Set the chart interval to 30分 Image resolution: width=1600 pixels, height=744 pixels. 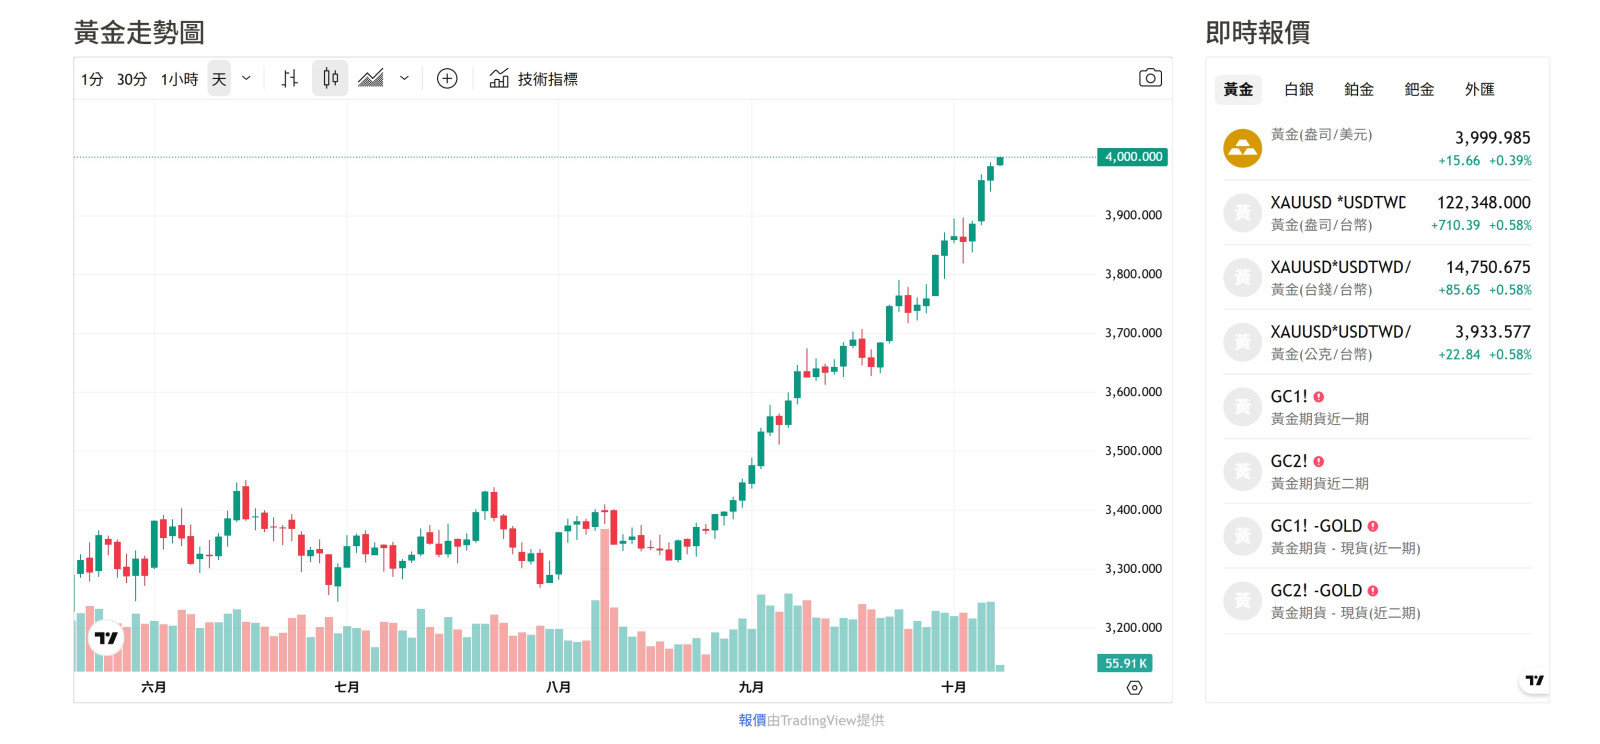pyautogui.click(x=132, y=79)
